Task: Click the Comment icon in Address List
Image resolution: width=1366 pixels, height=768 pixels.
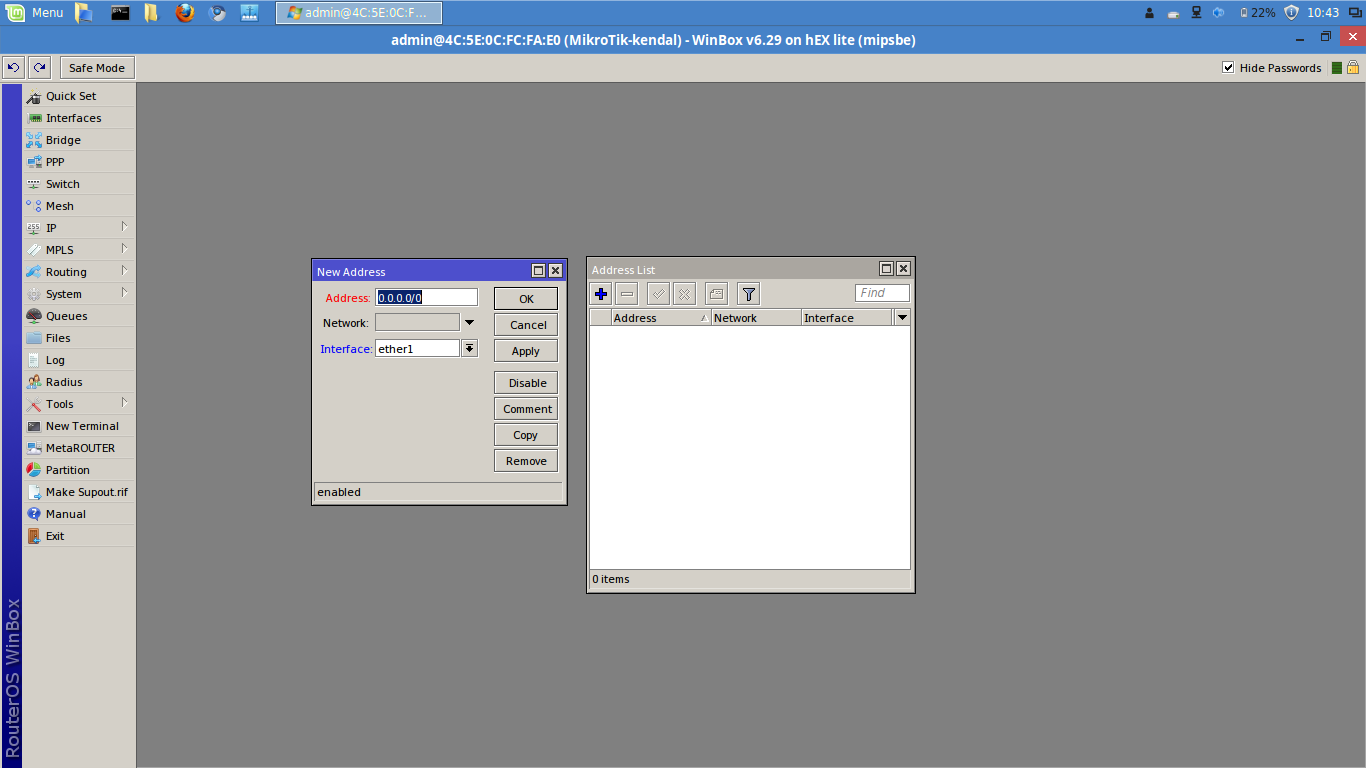Action: (716, 294)
